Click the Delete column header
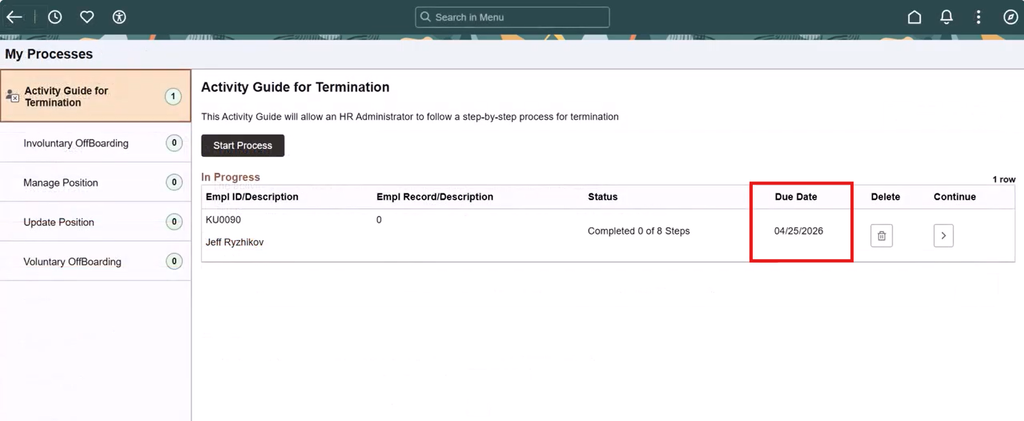Viewport: 1024px width, 421px height. pyautogui.click(x=885, y=196)
